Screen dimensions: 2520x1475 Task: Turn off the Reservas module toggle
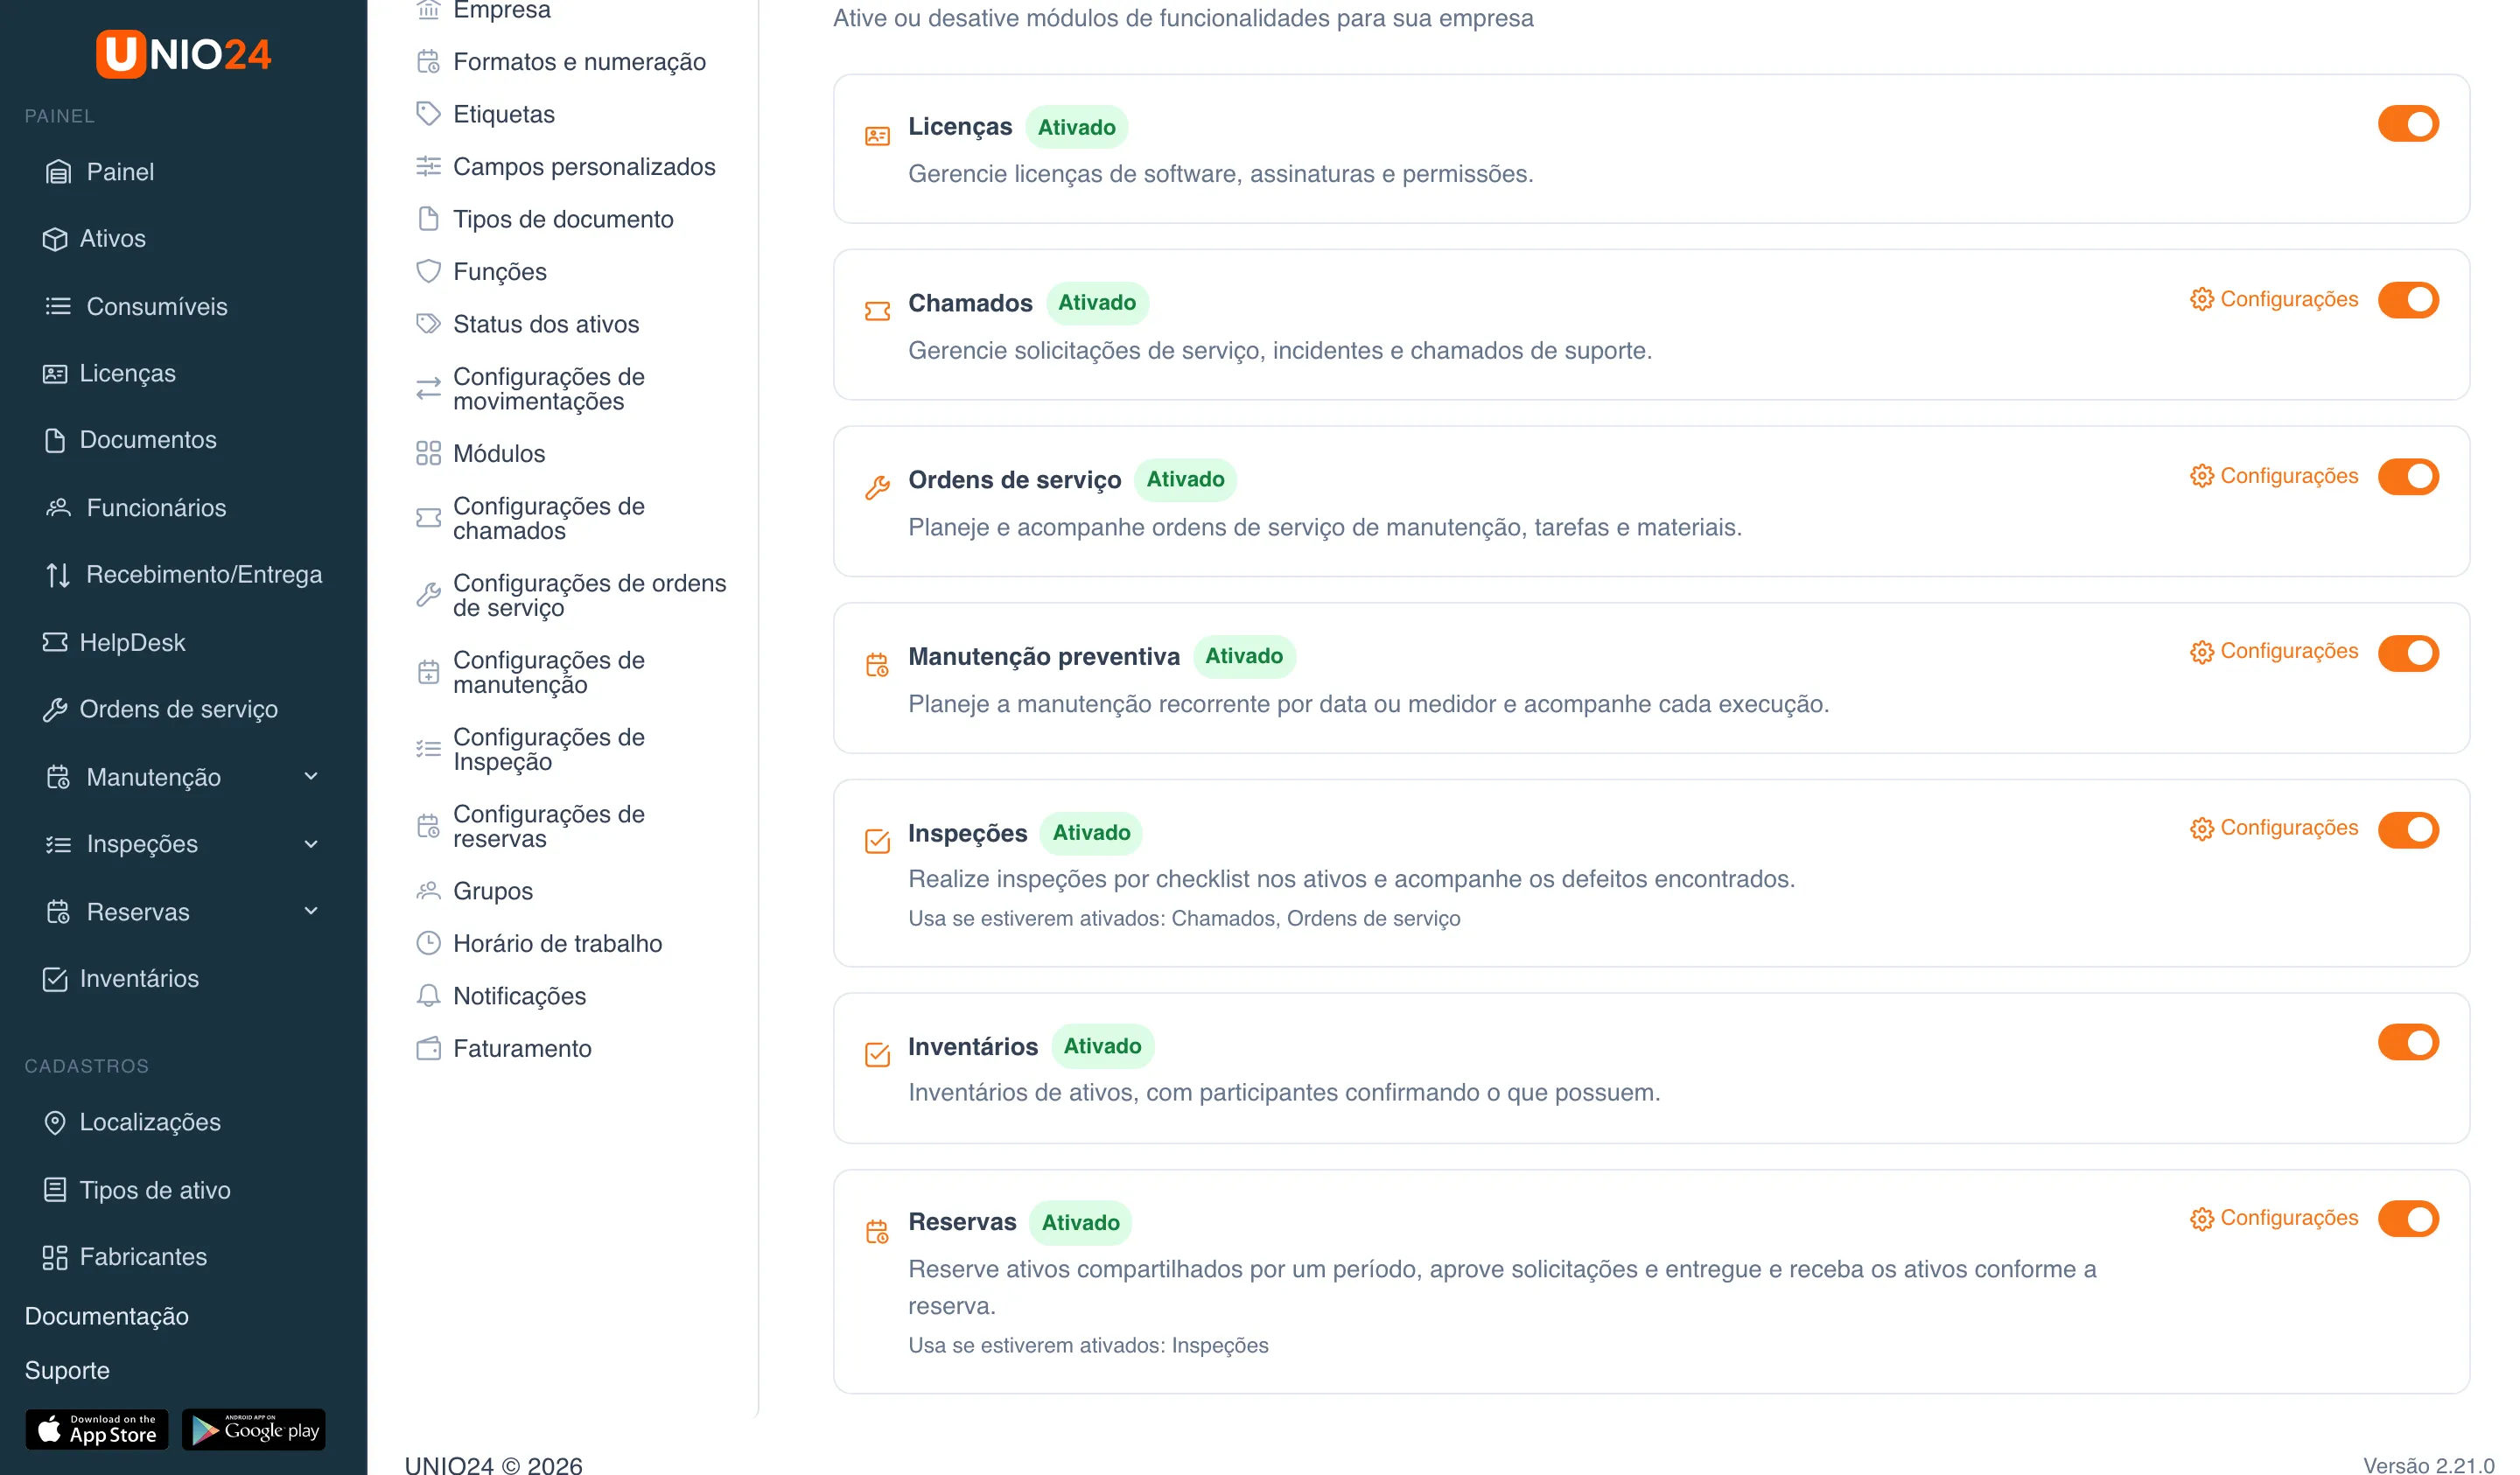[2408, 1219]
